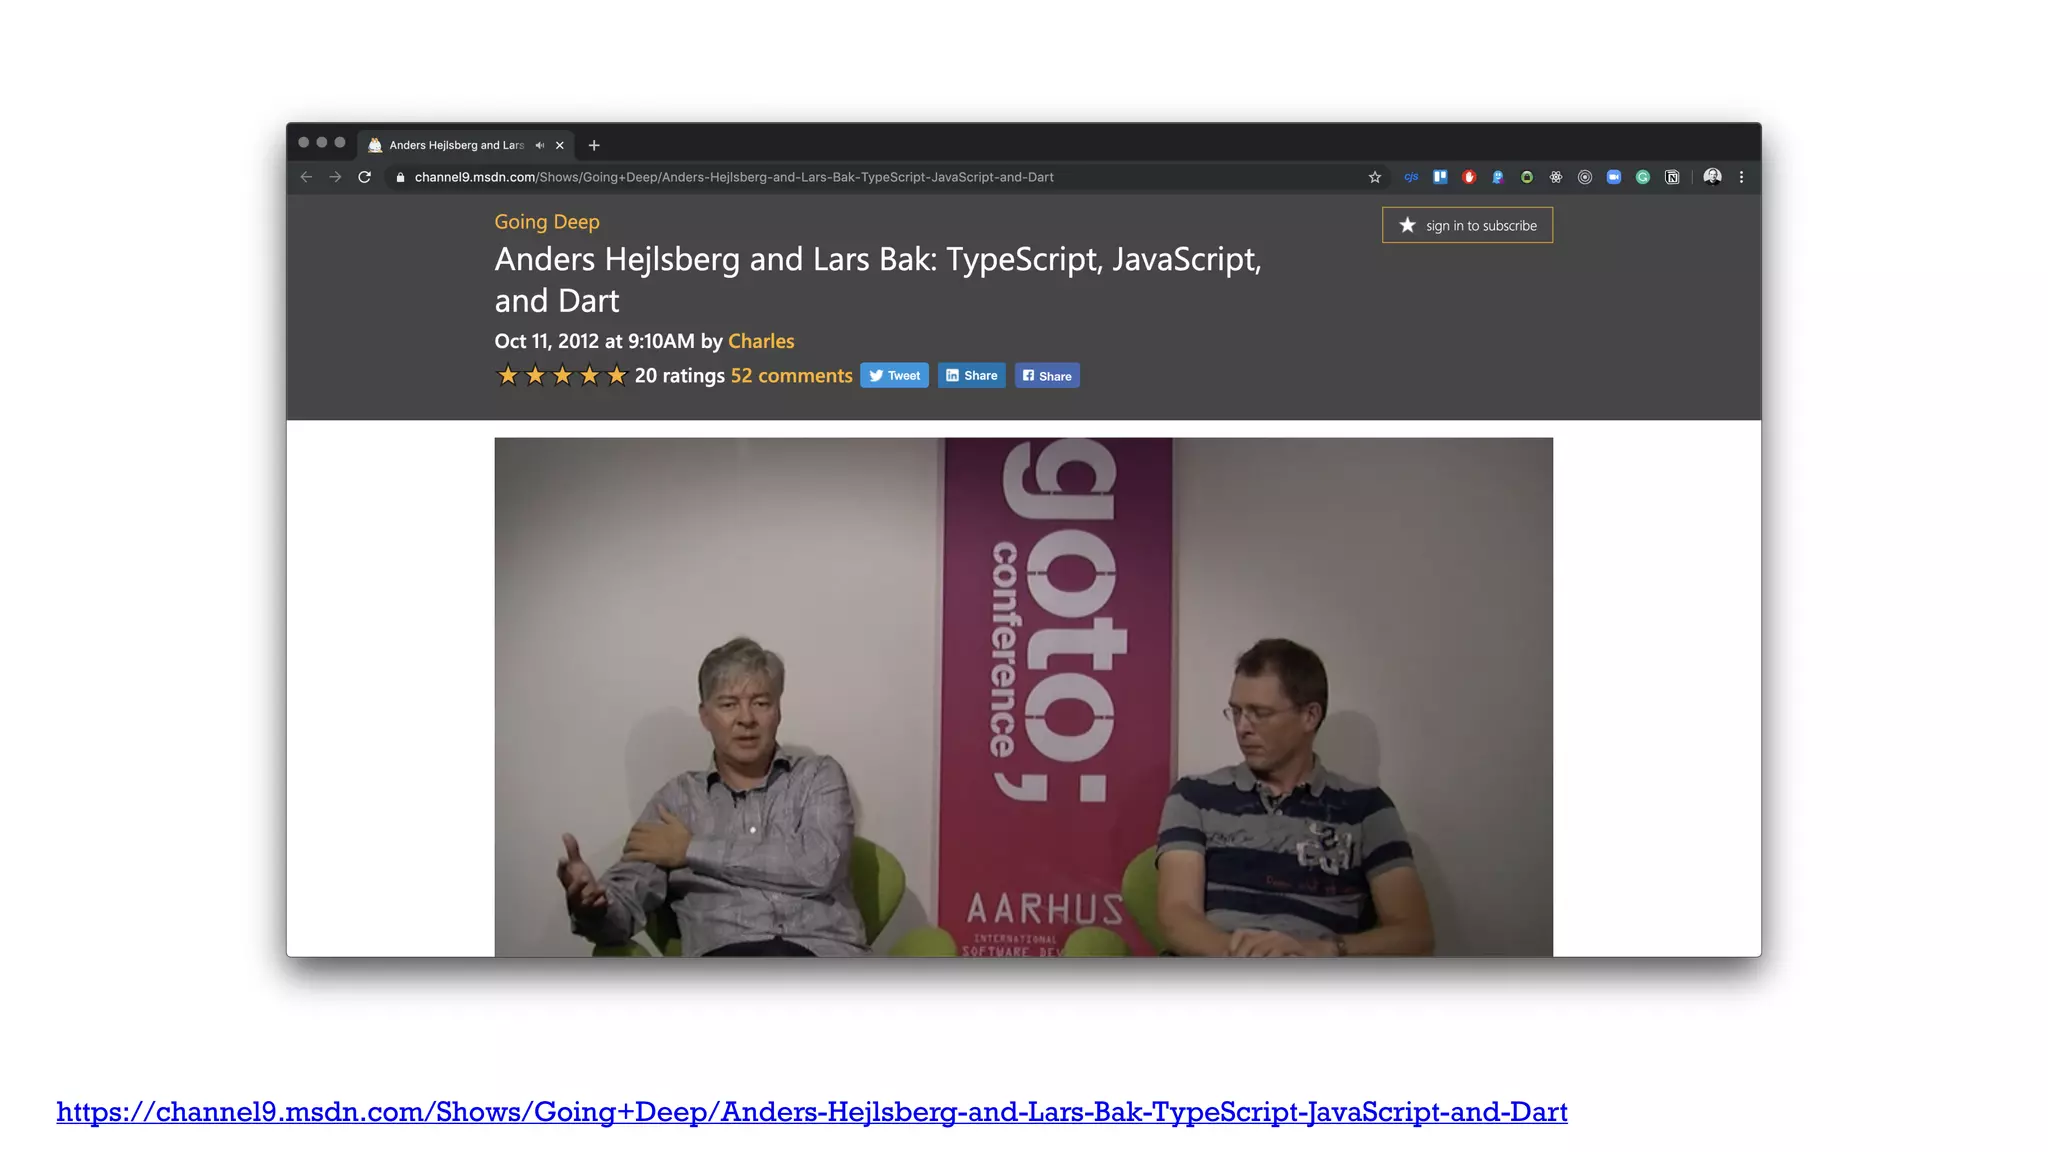This screenshot has width=2048, height=1152.
Task: Rate the video with the third star
Action: [x=563, y=376]
